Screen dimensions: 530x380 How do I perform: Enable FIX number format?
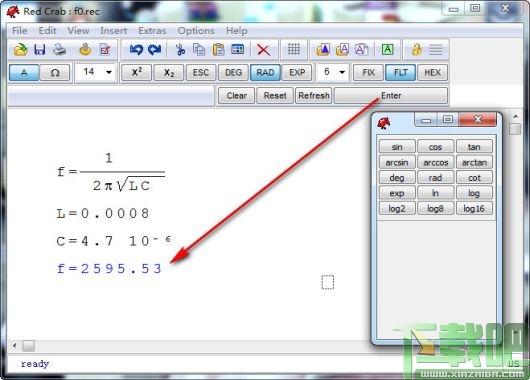(368, 72)
